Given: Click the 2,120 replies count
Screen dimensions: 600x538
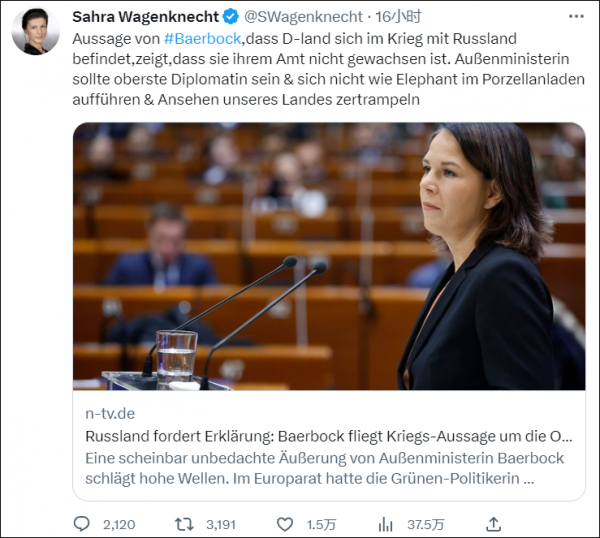Looking at the screenshot, I should point(119,525).
